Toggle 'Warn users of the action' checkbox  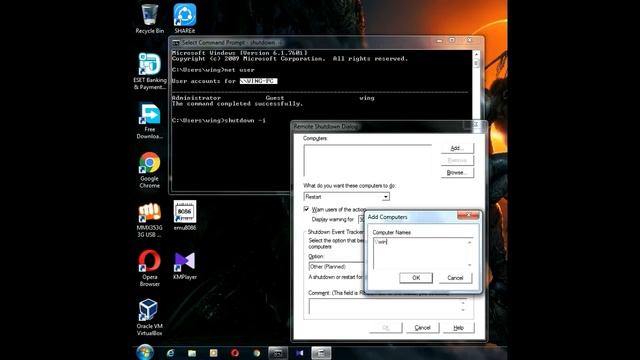[x=306, y=209]
